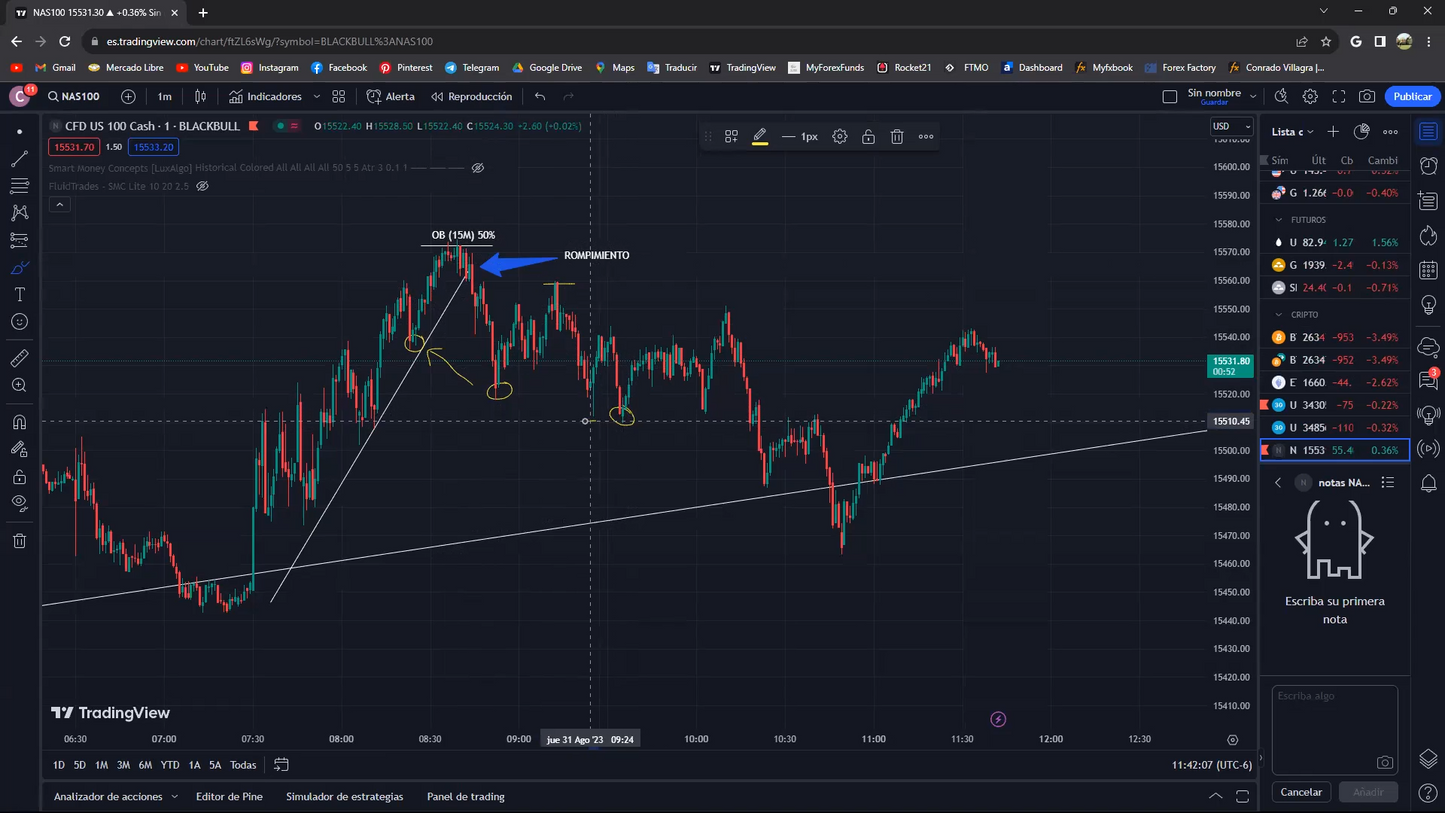Select the trend line drawing tool
The height and width of the screenshot is (813, 1445).
click(19, 159)
